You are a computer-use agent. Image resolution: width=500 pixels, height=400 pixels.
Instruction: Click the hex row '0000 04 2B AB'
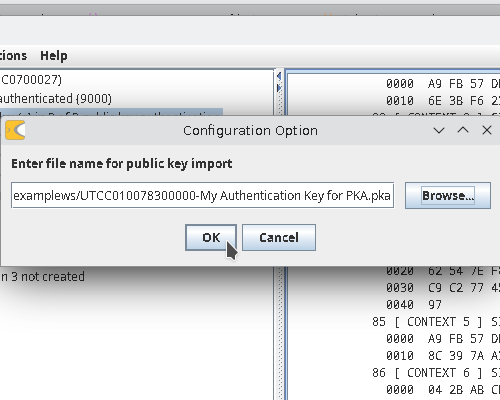pyautogui.click(x=443, y=390)
